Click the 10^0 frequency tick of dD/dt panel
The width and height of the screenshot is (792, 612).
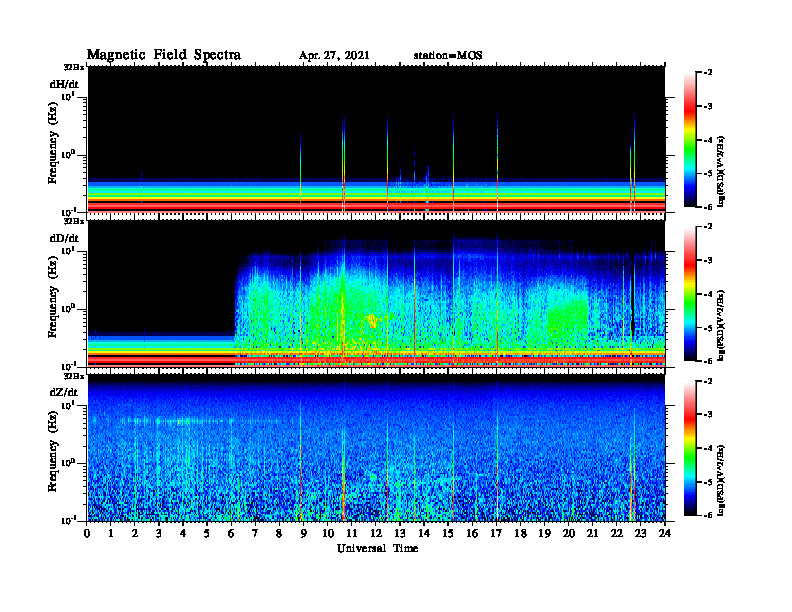(x=68, y=309)
